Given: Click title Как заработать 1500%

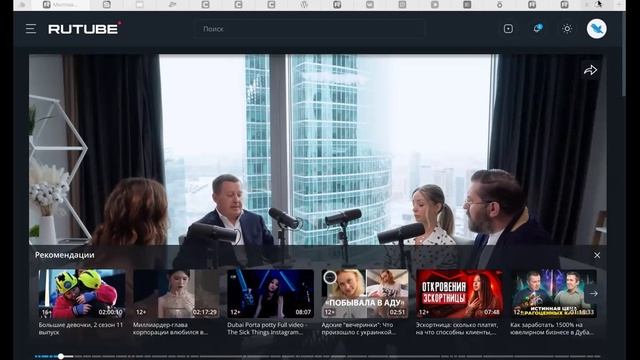Looking at the screenshot, I should click(552, 329).
